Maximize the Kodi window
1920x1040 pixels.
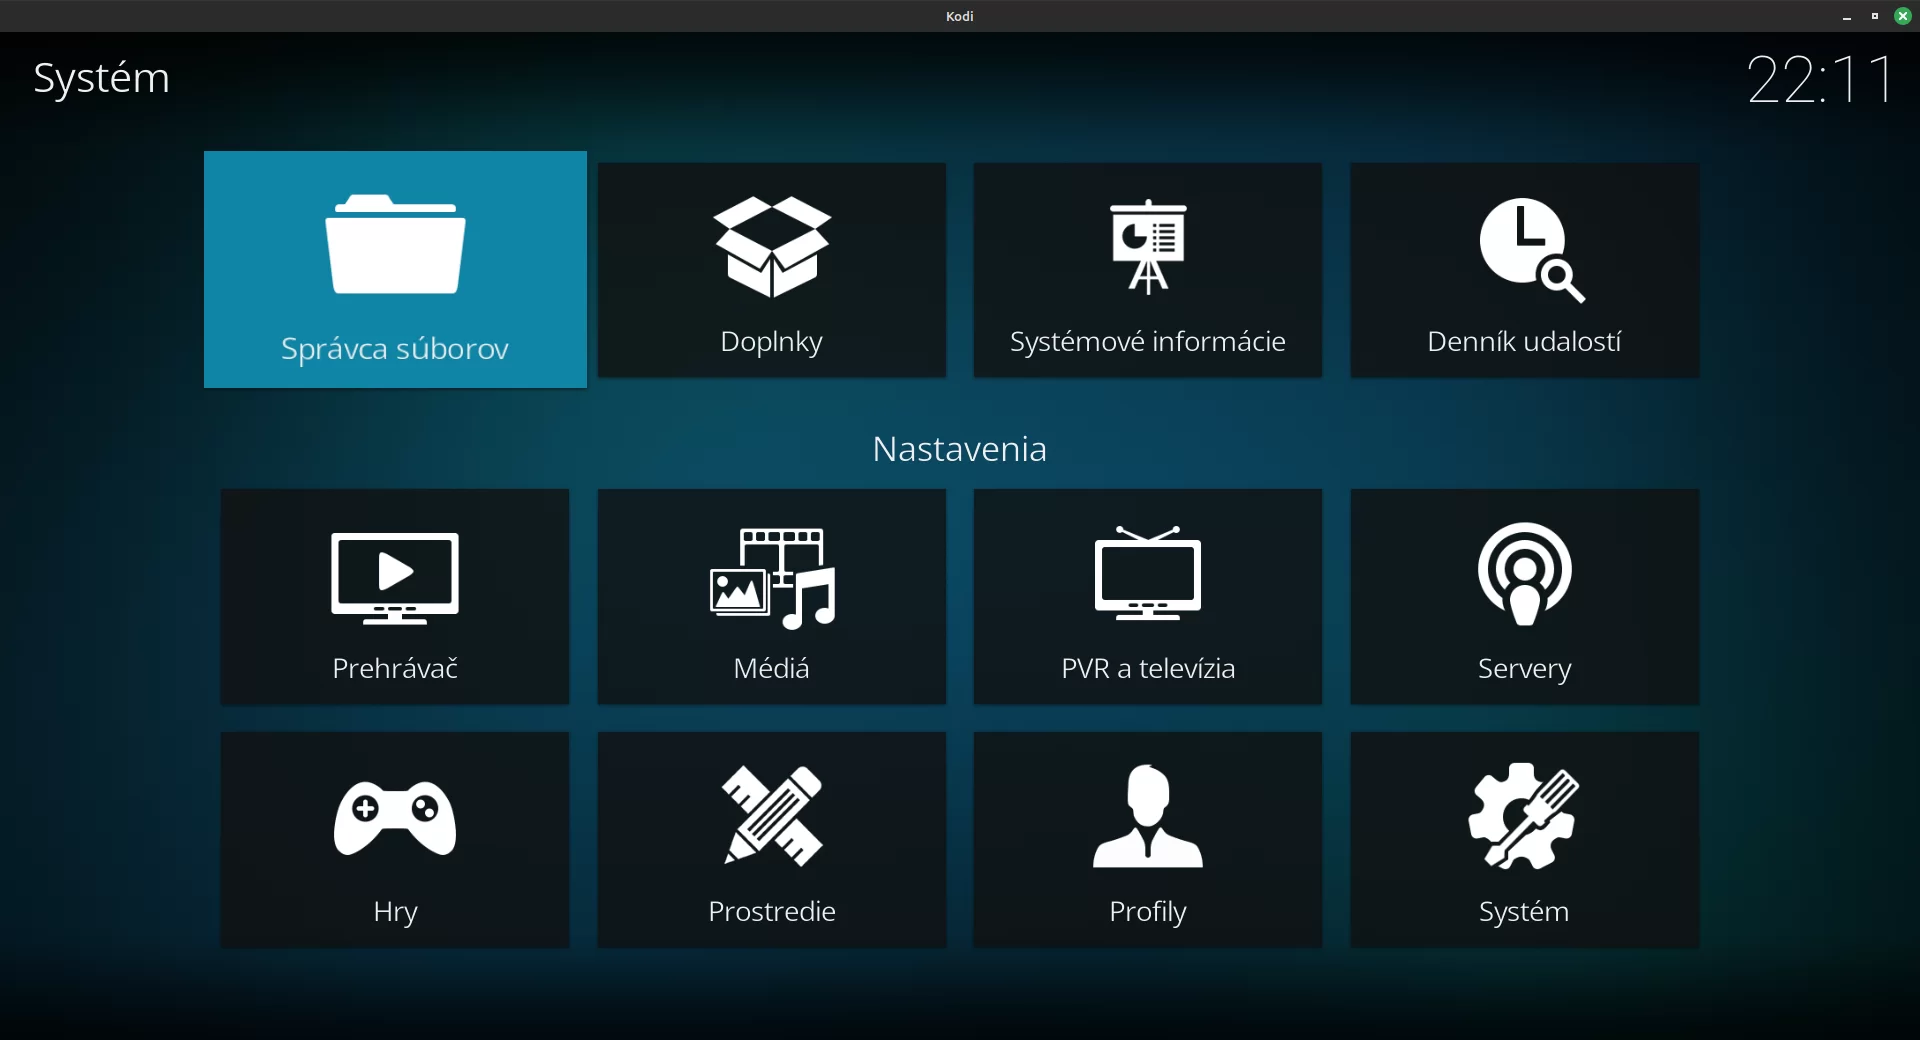click(x=1875, y=16)
